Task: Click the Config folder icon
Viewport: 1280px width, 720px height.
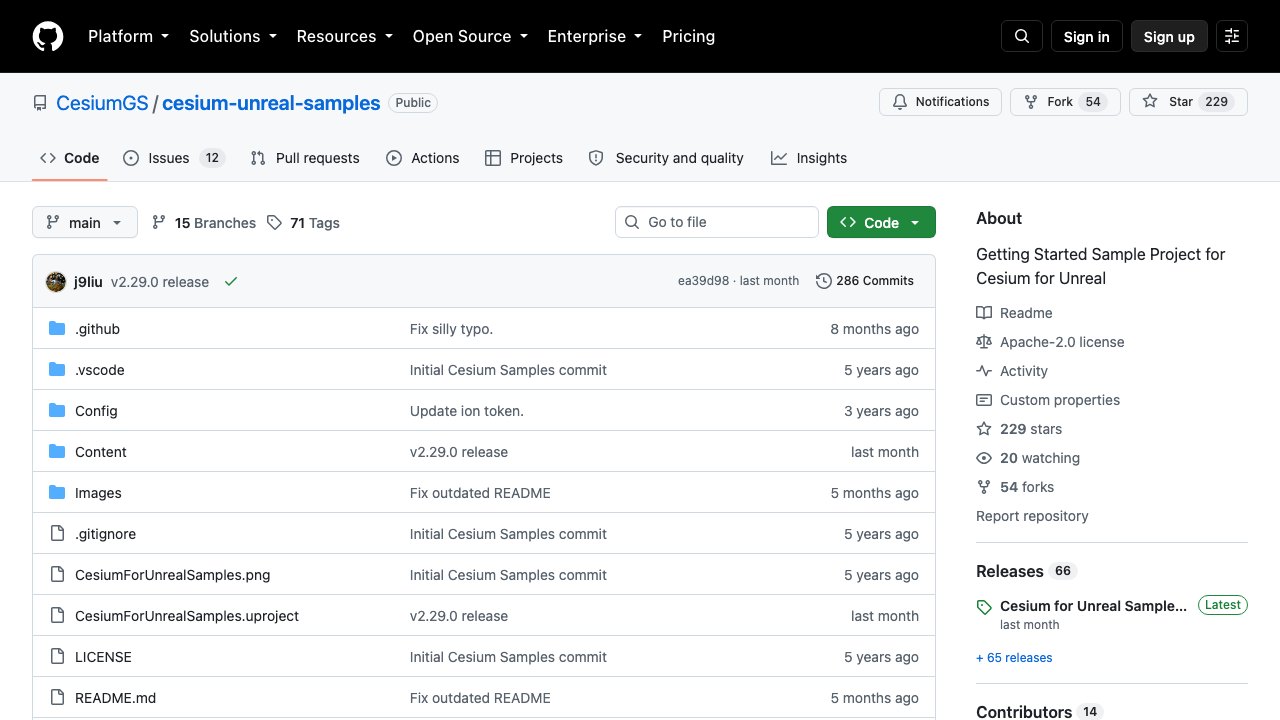Action: (57, 411)
